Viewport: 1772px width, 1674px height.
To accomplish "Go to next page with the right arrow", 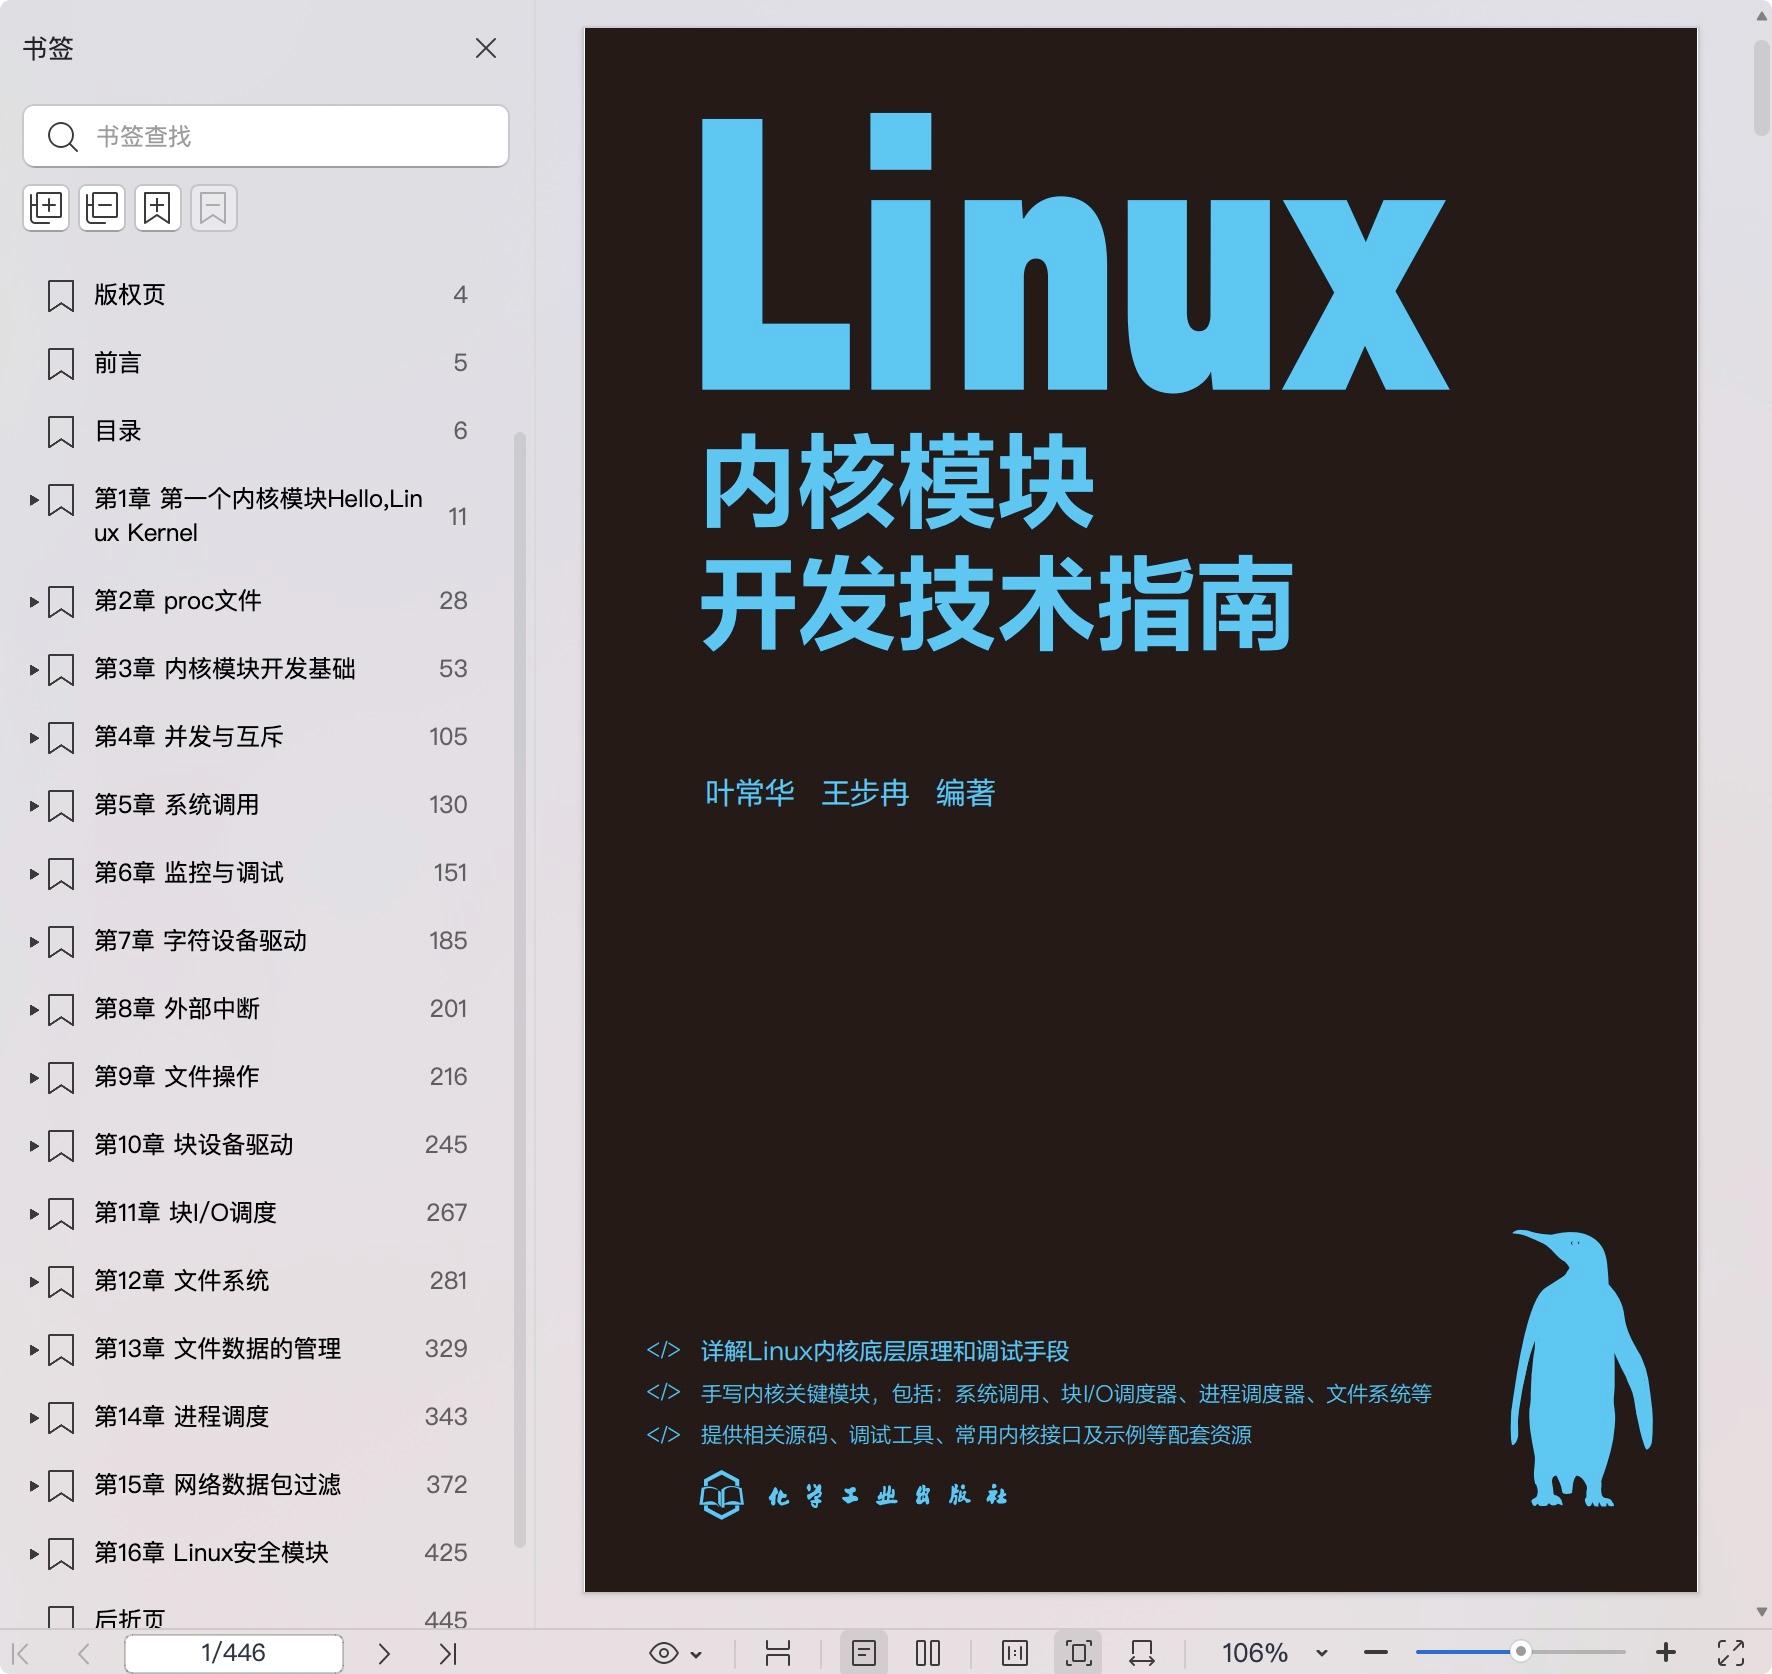I will pos(384,1652).
